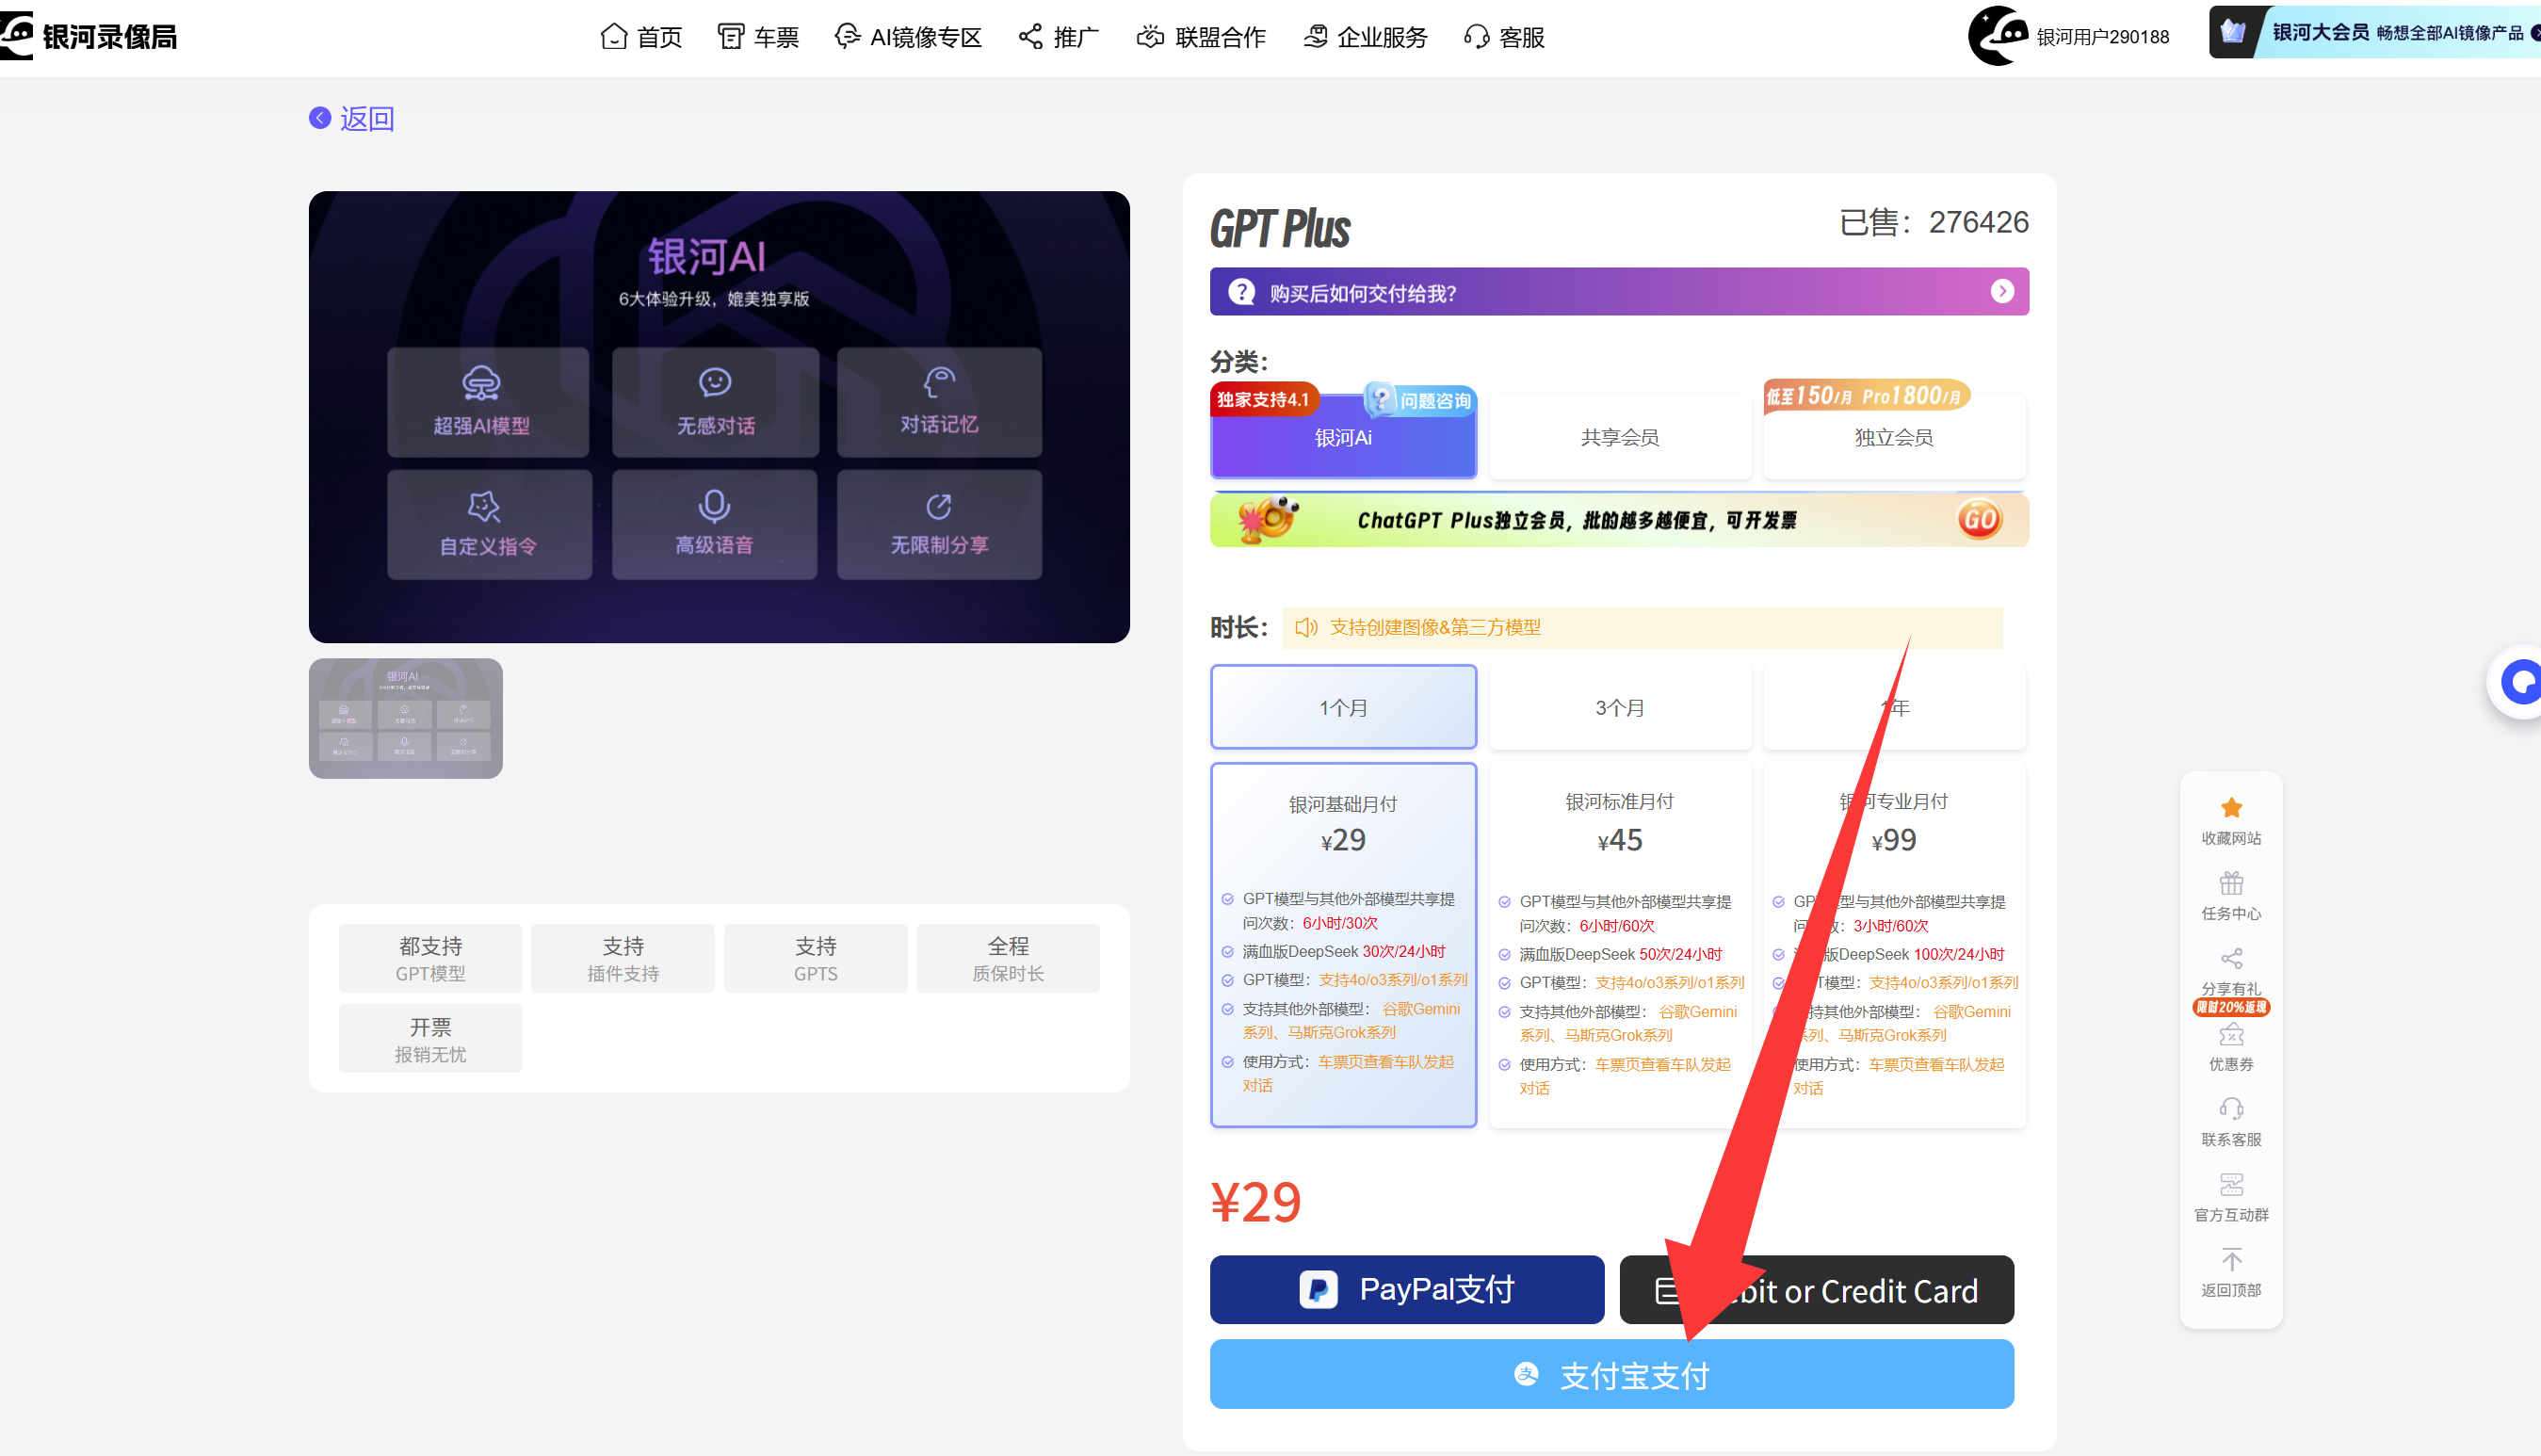Click the 返回顶部 arrow icon
The width and height of the screenshot is (2541, 1456).
[x=2231, y=1259]
